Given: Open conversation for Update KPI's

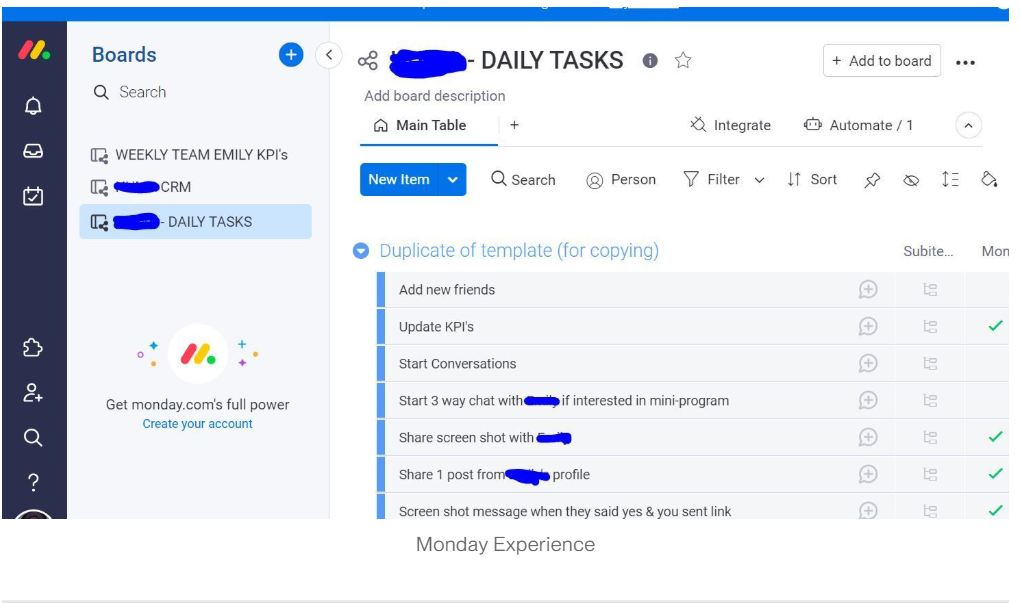Looking at the screenshot, I should pyautogui.click(x=868, y=327).
